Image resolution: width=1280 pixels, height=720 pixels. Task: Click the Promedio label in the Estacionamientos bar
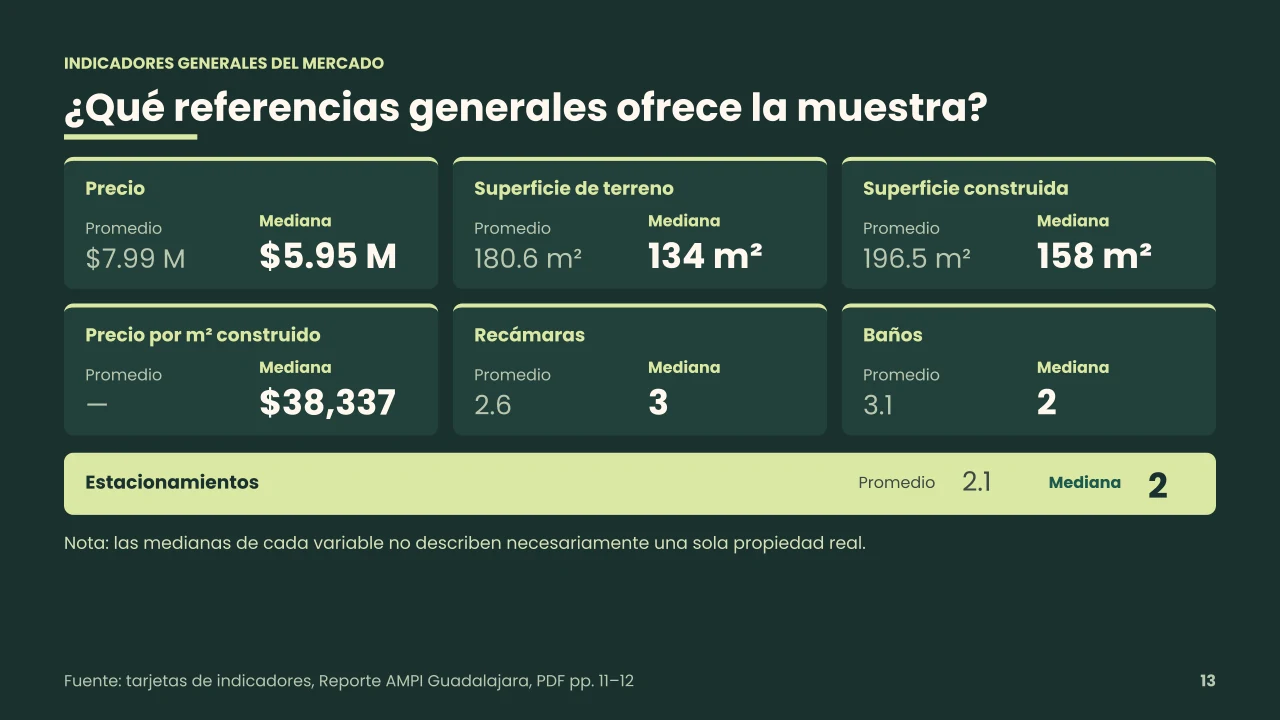(897, 483)
